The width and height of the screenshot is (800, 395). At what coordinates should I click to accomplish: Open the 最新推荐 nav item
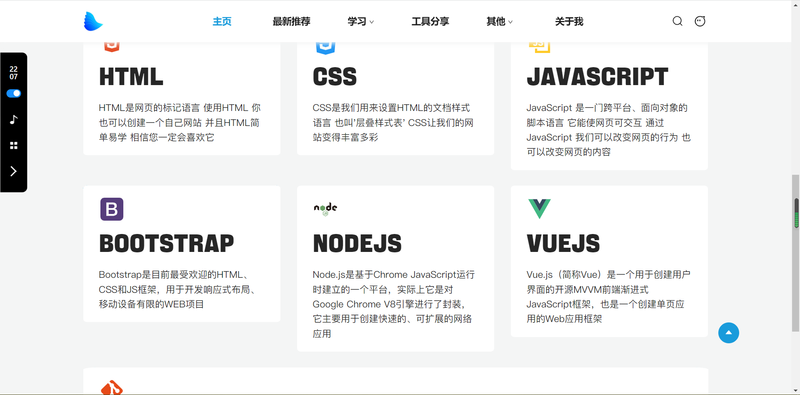pos(291,21)
